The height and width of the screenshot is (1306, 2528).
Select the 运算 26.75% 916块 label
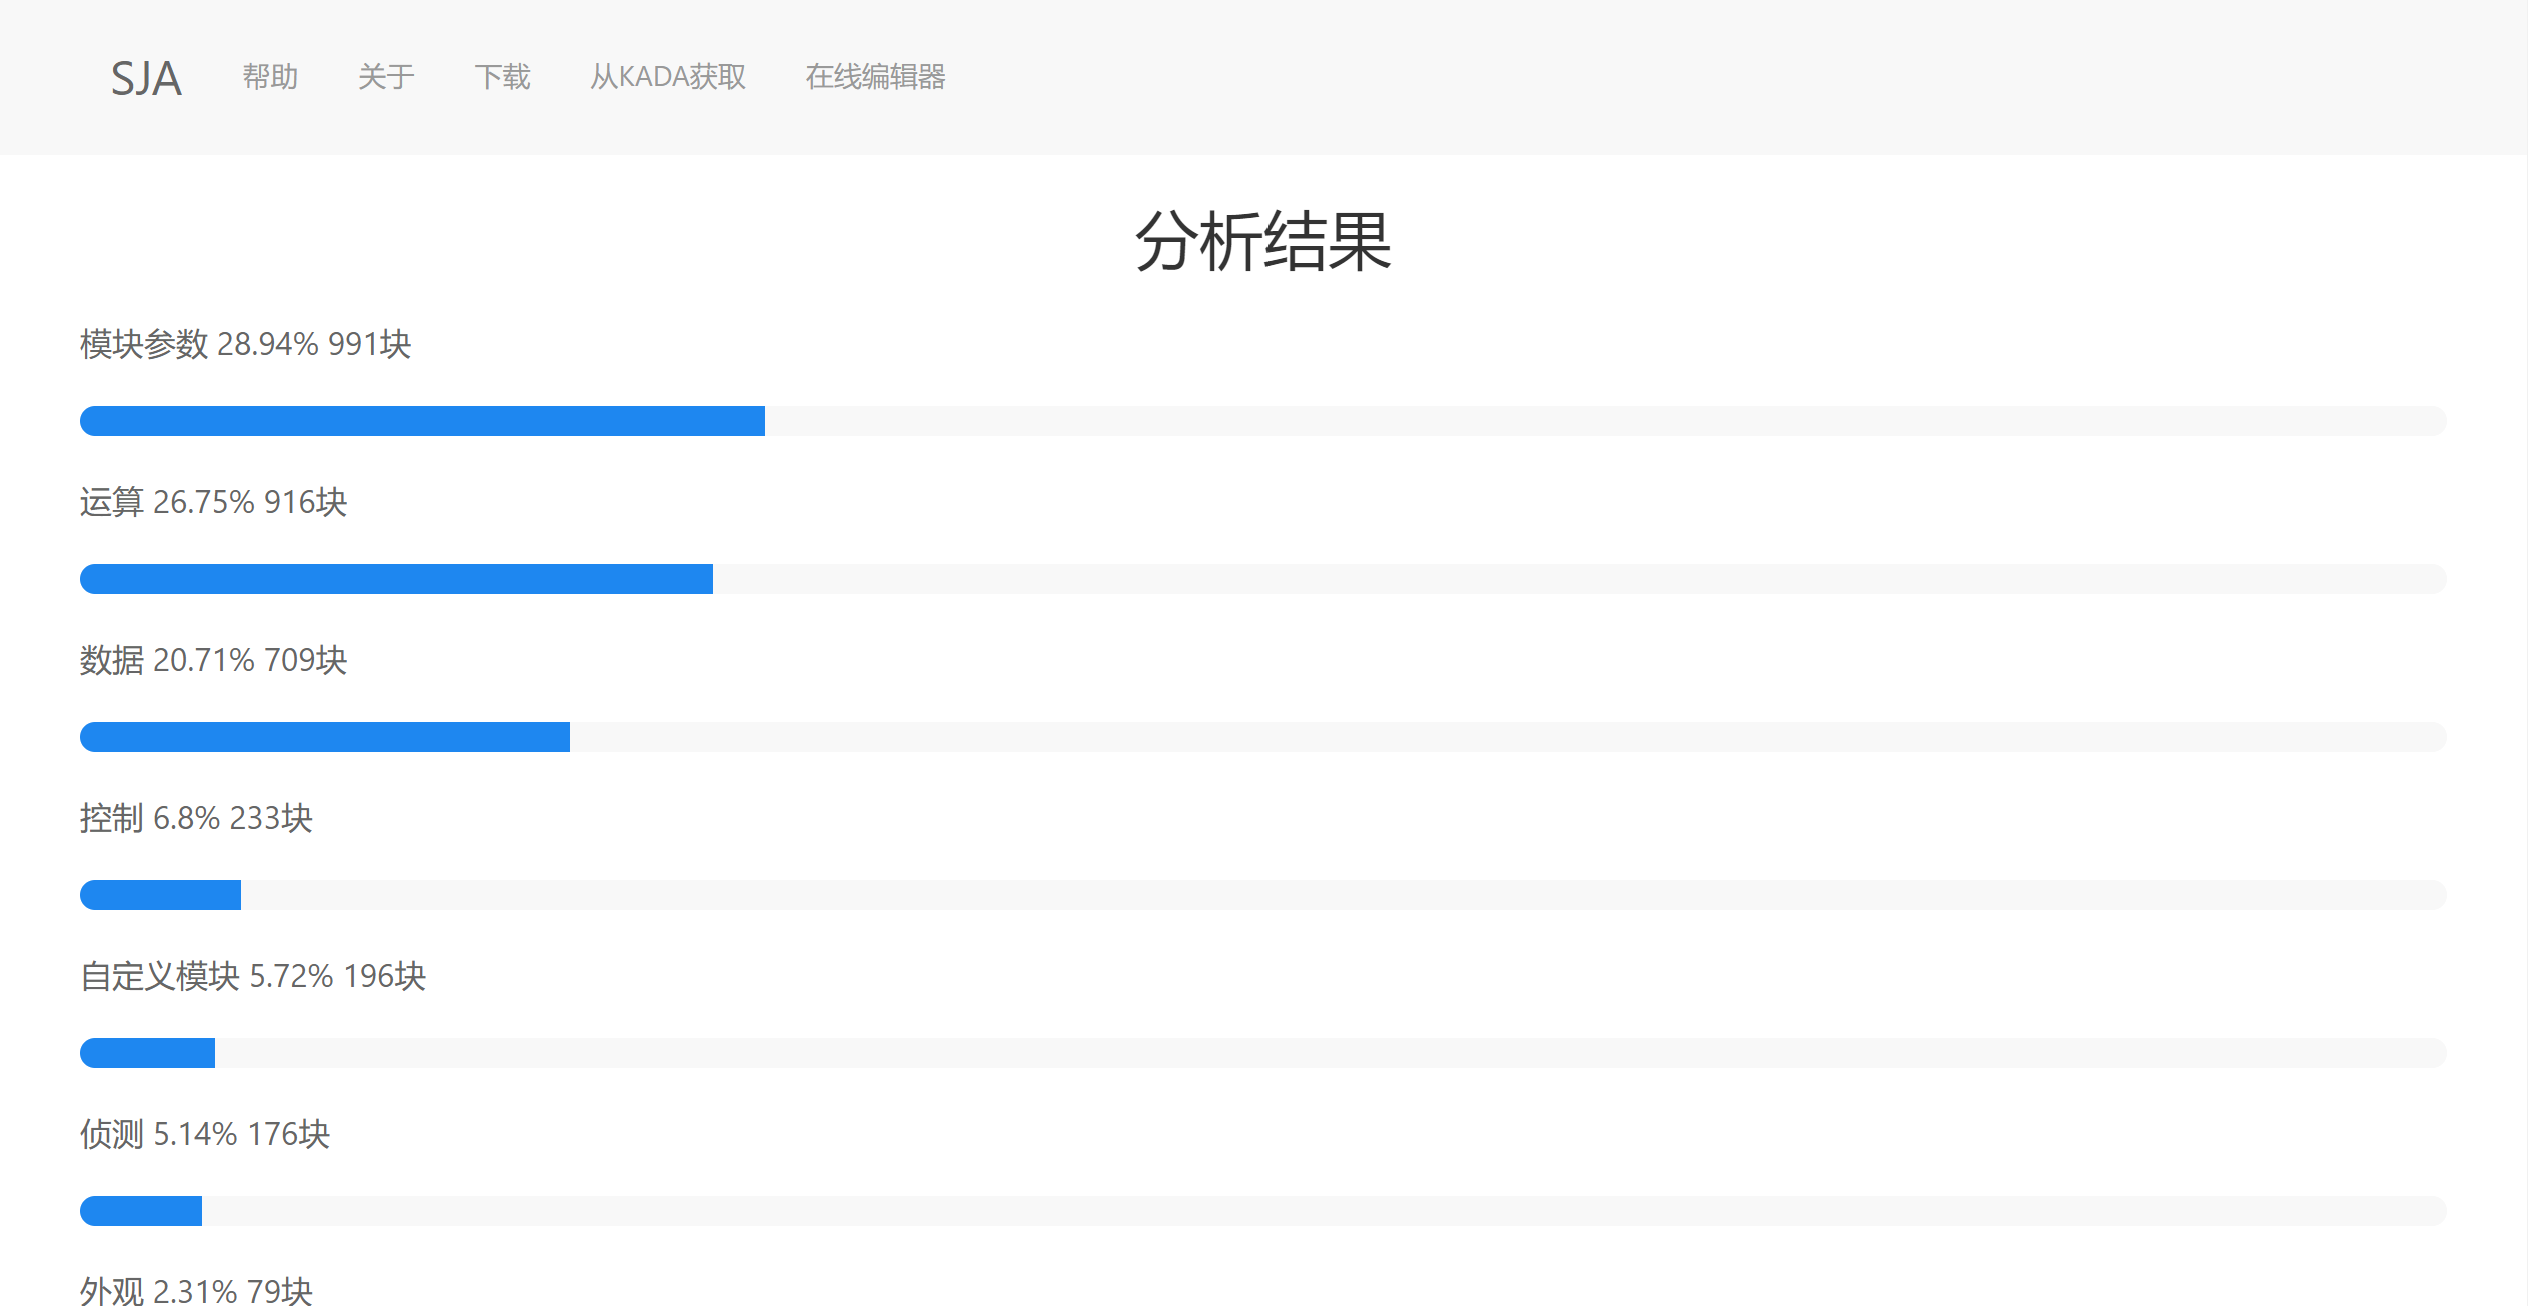point(213,502)
